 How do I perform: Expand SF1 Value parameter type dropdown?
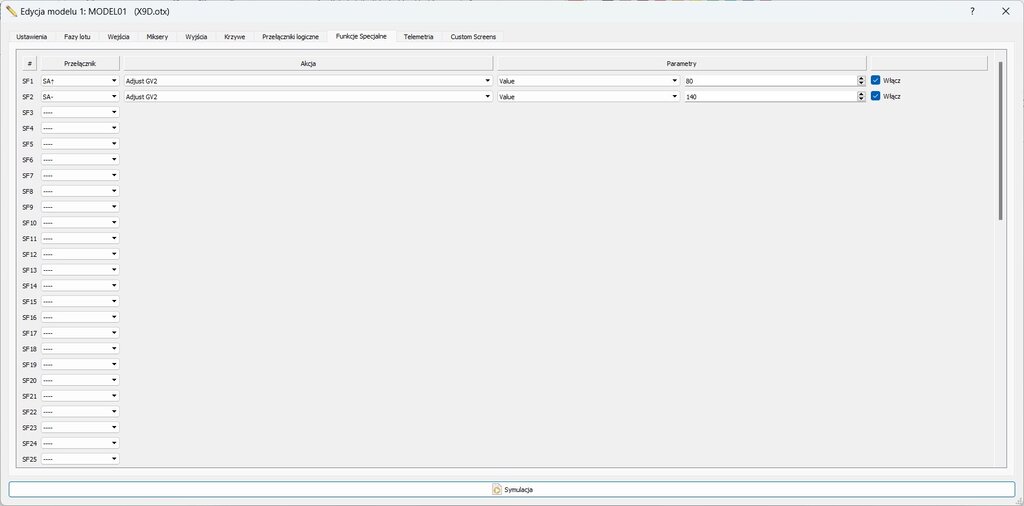pyautogui.click(x=588, y=80)
